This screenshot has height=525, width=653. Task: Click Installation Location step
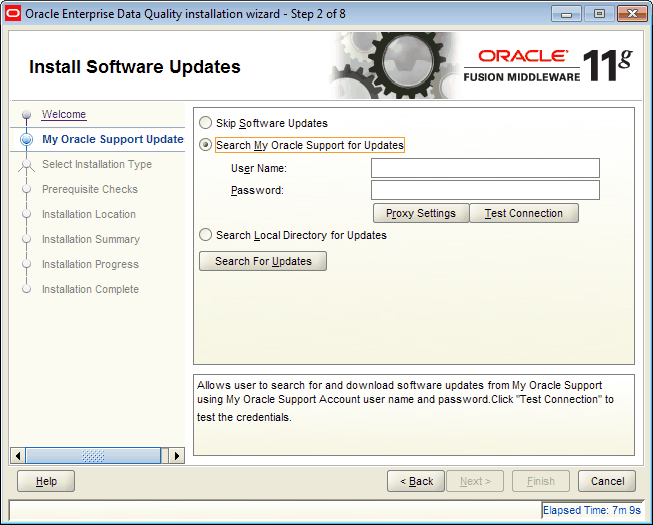89,214
